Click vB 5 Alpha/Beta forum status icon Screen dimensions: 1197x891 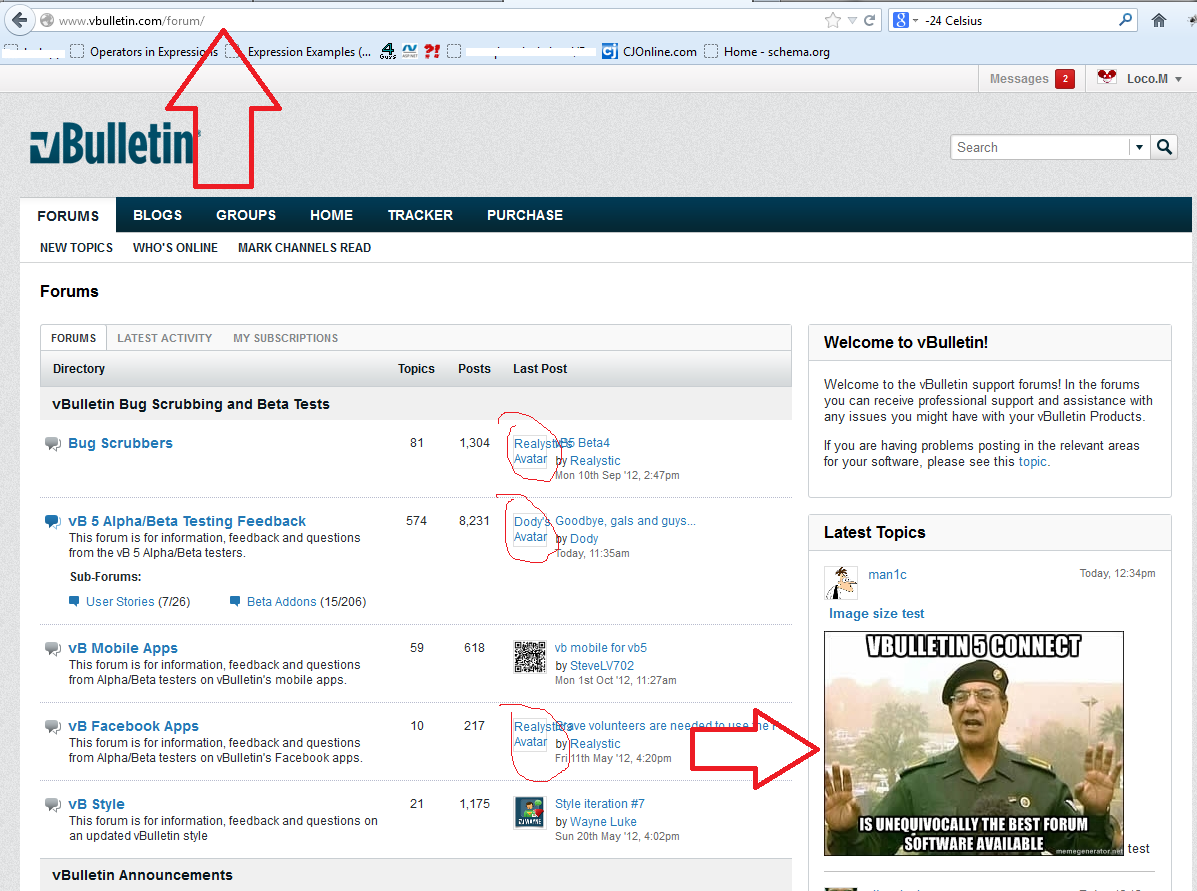coord(53,521)
